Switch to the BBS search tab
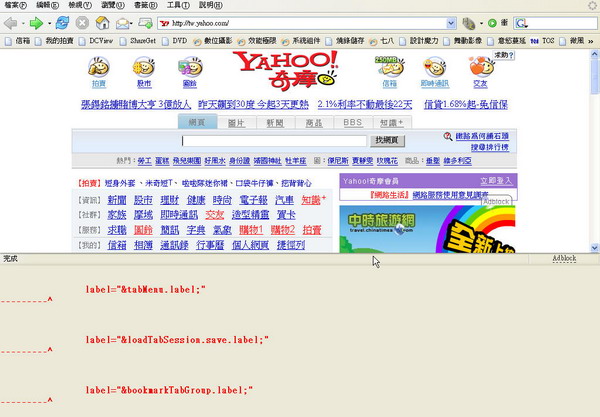The width and height of the screenshot is (600, 417). click(x=353, y=123)
